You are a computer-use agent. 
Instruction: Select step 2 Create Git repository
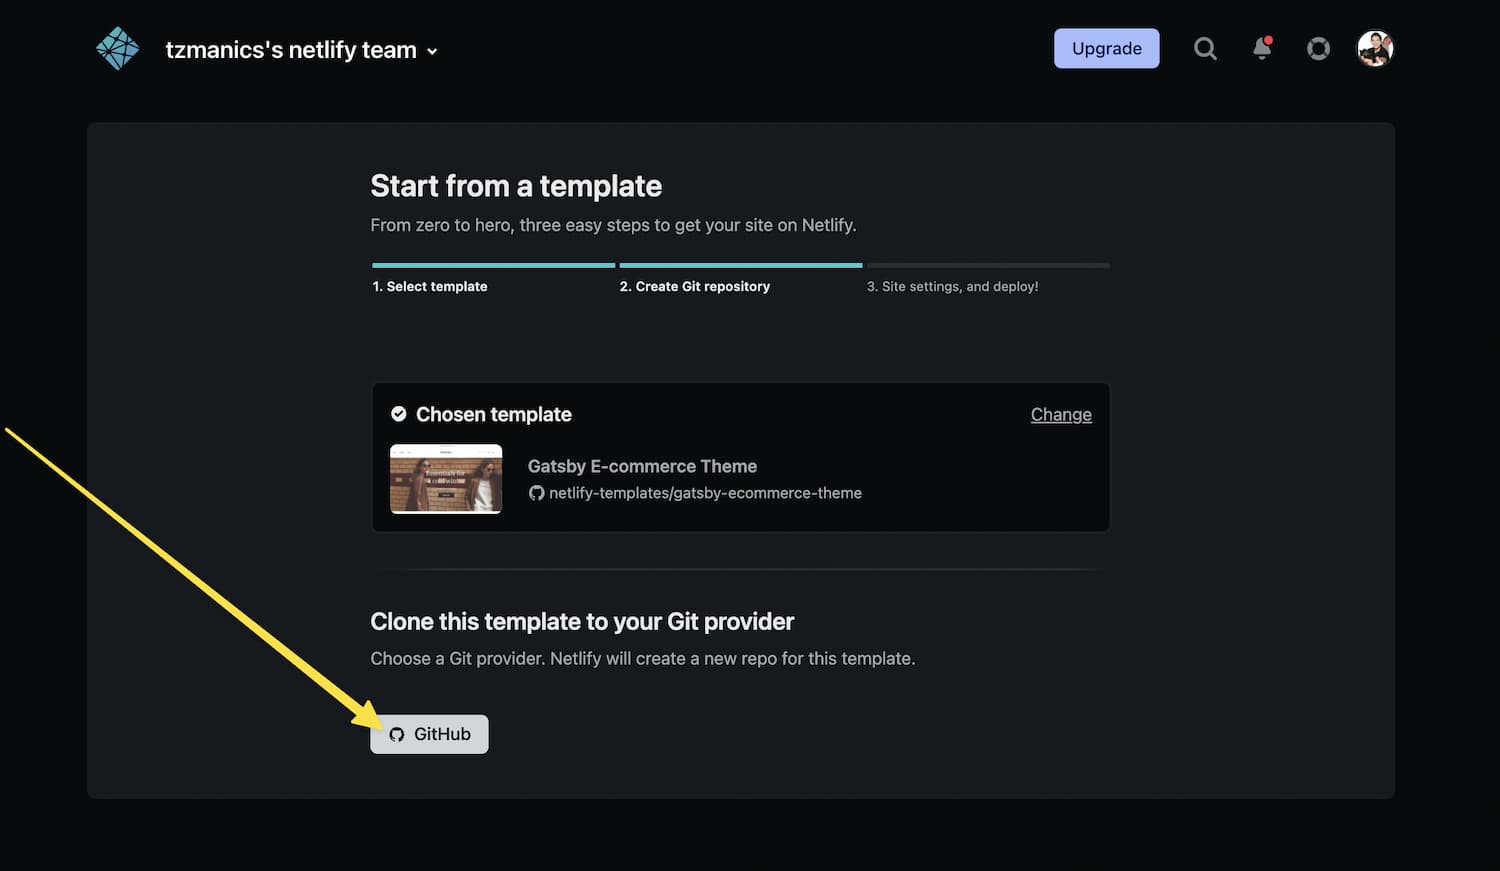tap(695, 286)
